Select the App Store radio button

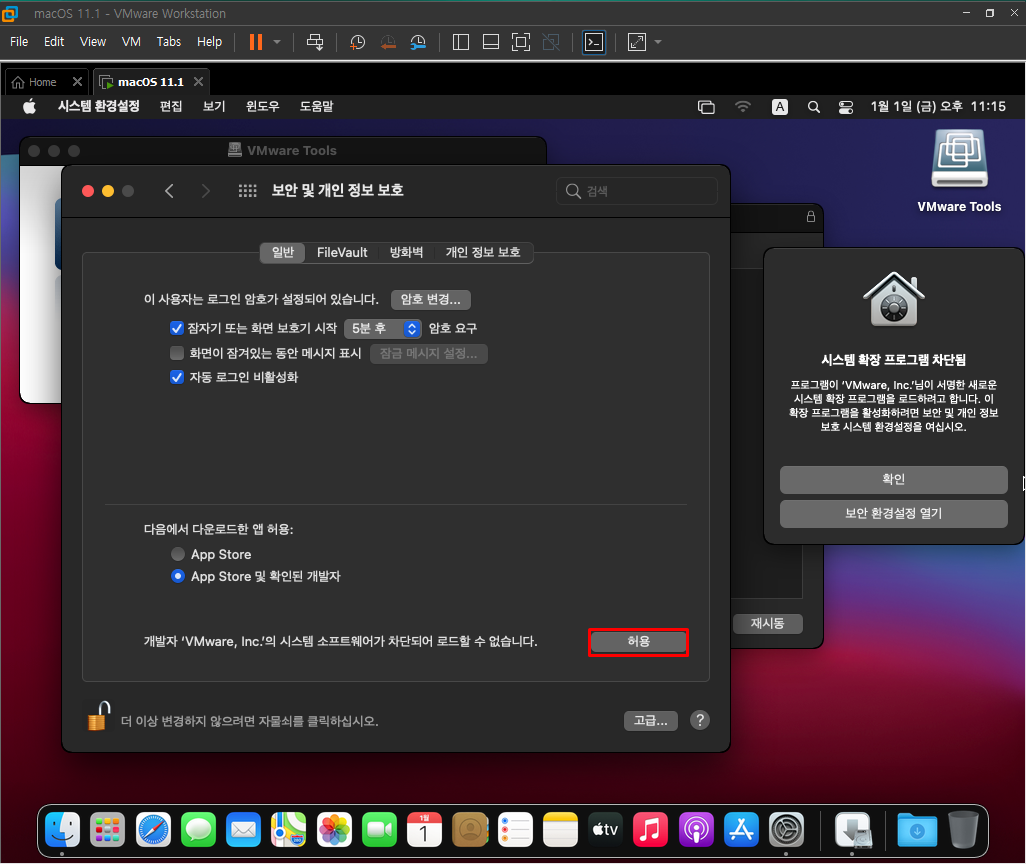[177, 554]
